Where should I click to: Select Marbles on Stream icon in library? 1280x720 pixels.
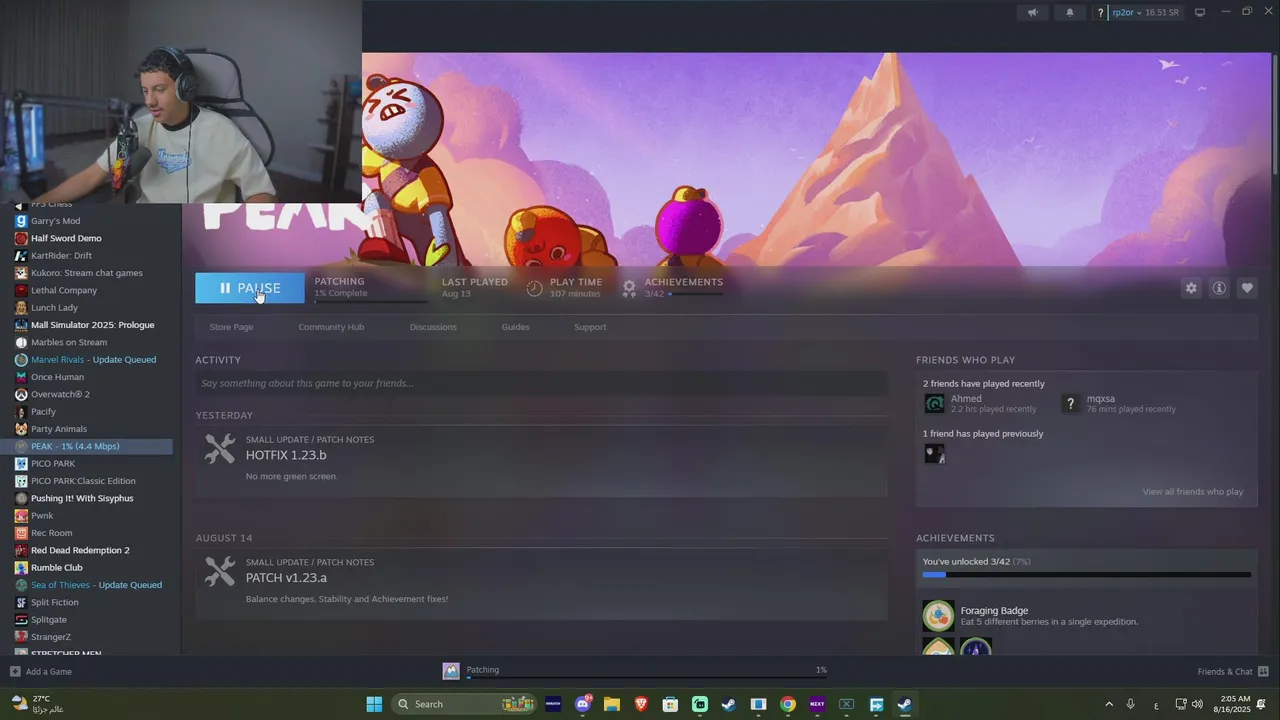click(21, 342)
